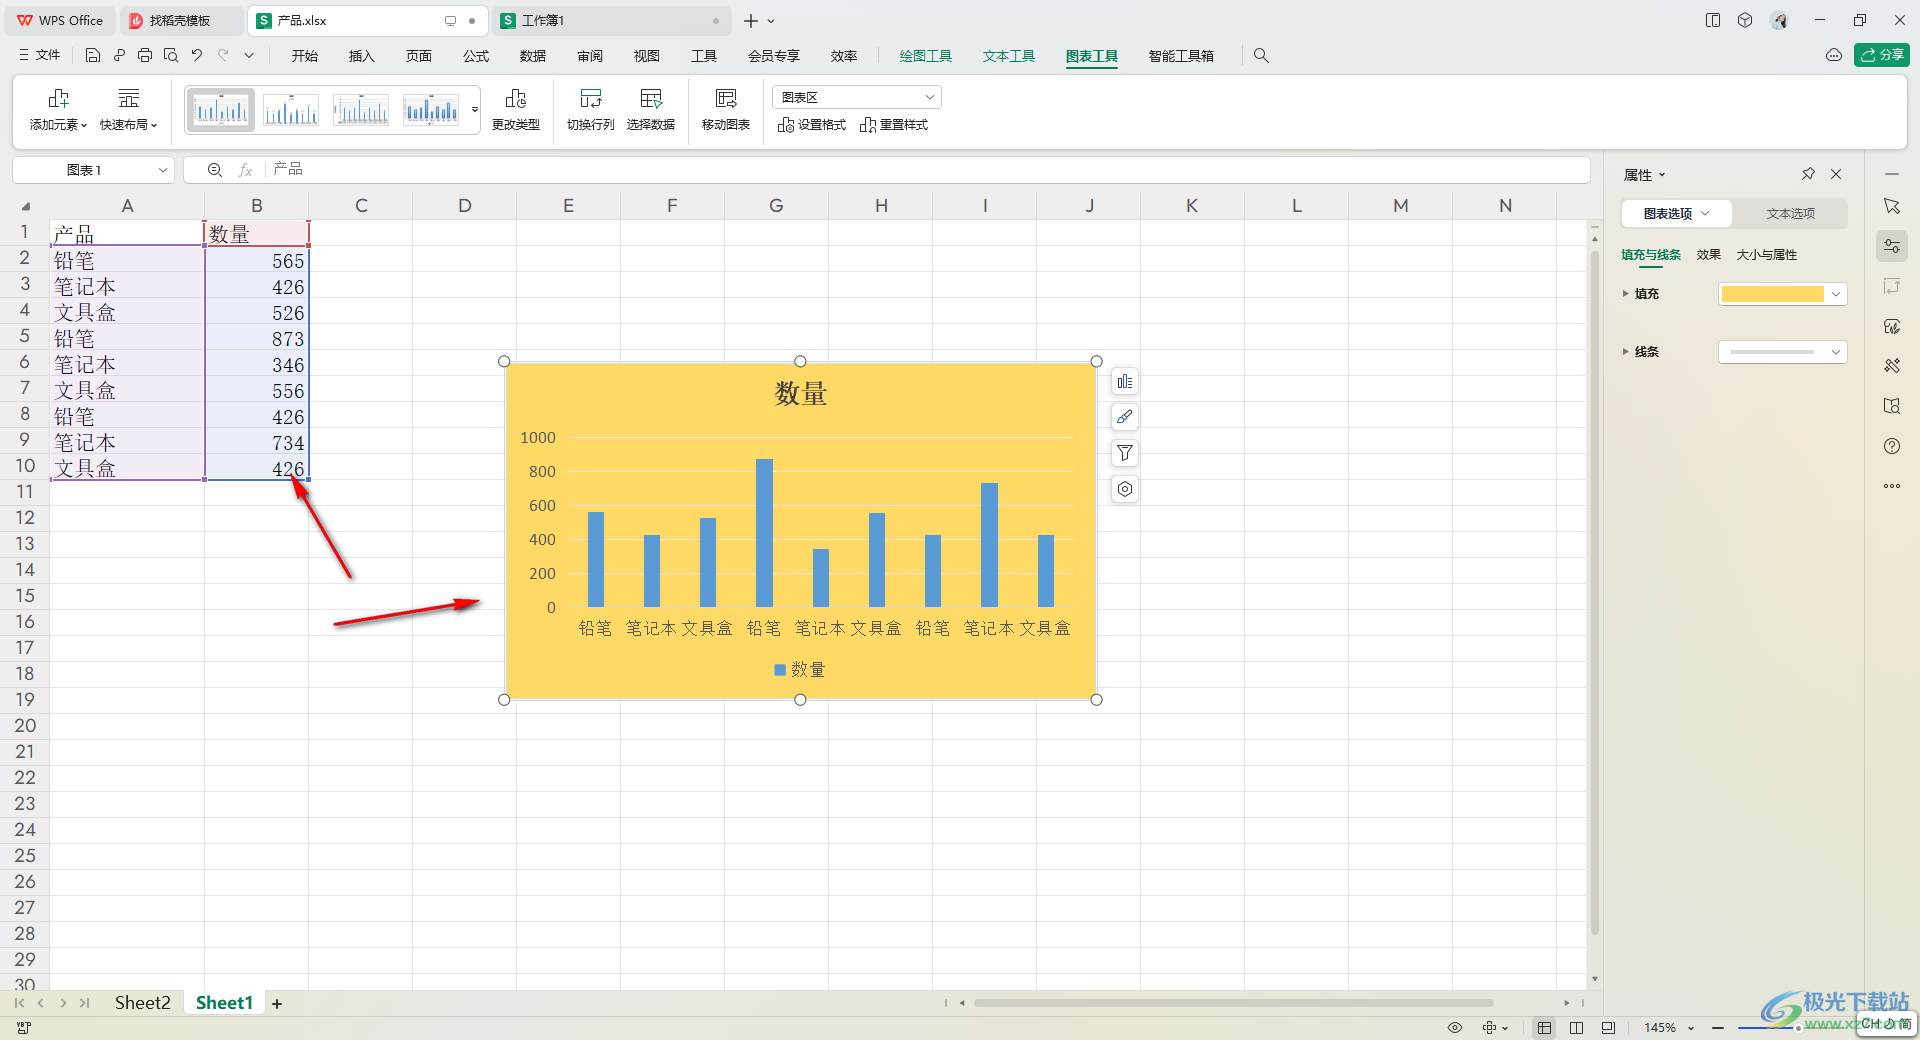Click more options dots in right sidebar
This screenshot has height=1040, width=1920.
pyautogui.click(x=1892, y=486)
